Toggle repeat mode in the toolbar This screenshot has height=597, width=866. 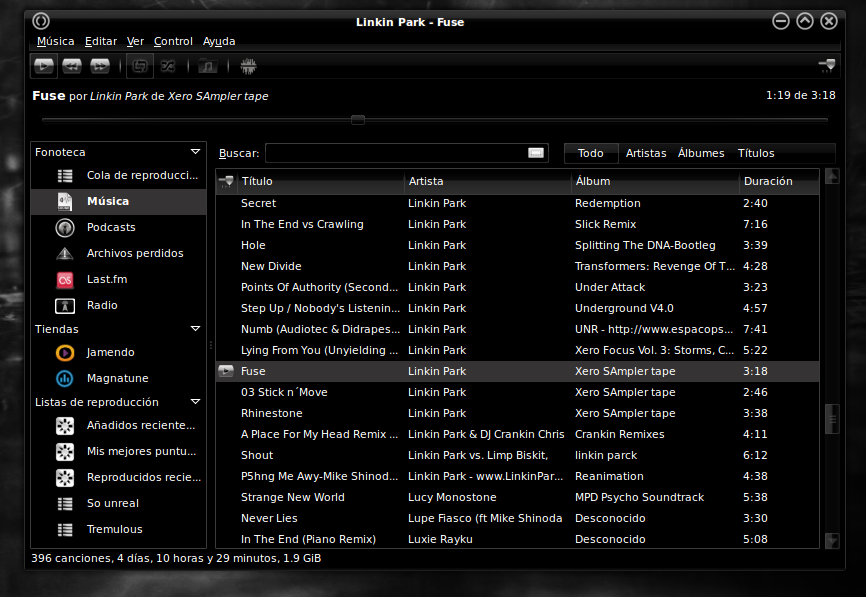(x=140, y=66)
